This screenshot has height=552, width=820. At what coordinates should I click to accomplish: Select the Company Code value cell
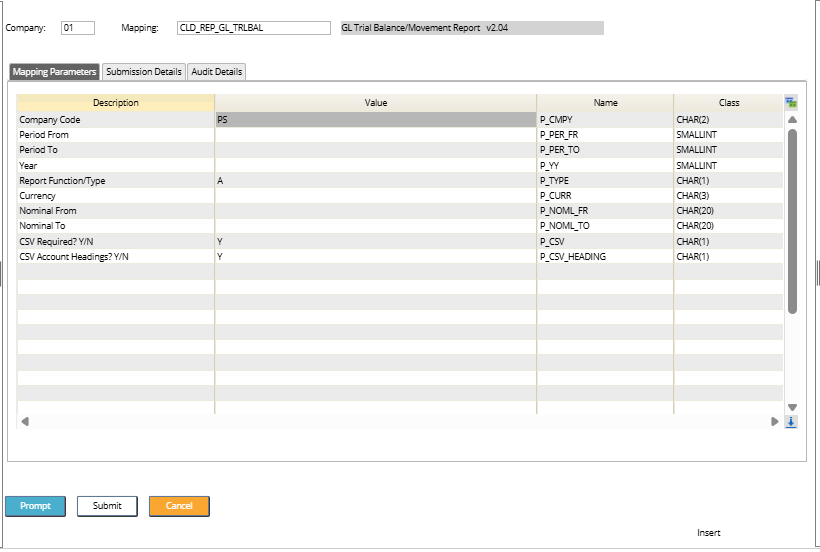(x=375, y=119)
